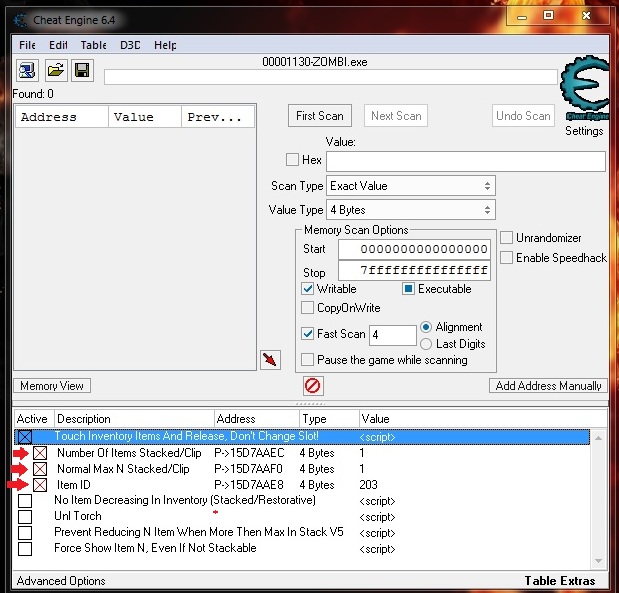
Task: Click the cheat table scroll down arrow
Action: 598,561
